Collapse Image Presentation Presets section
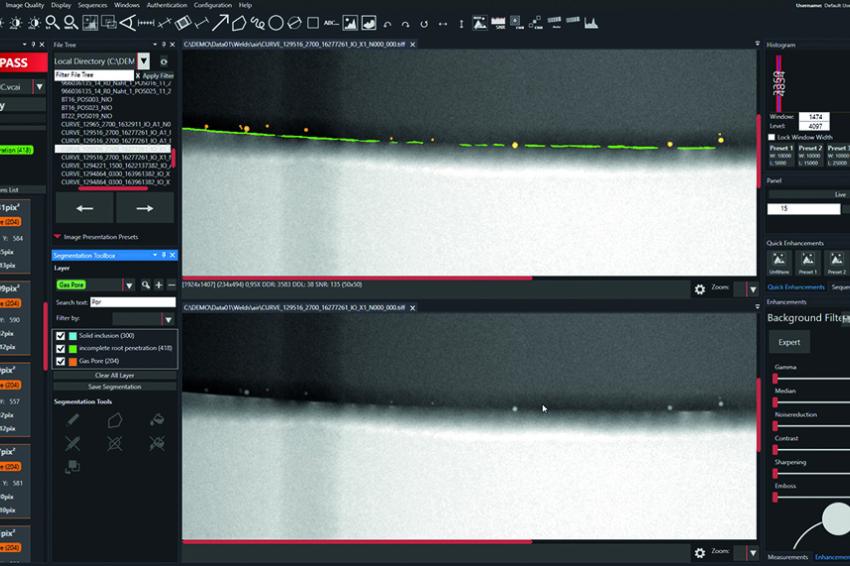This screenshot has height=566, width=850. click(57, 236)
